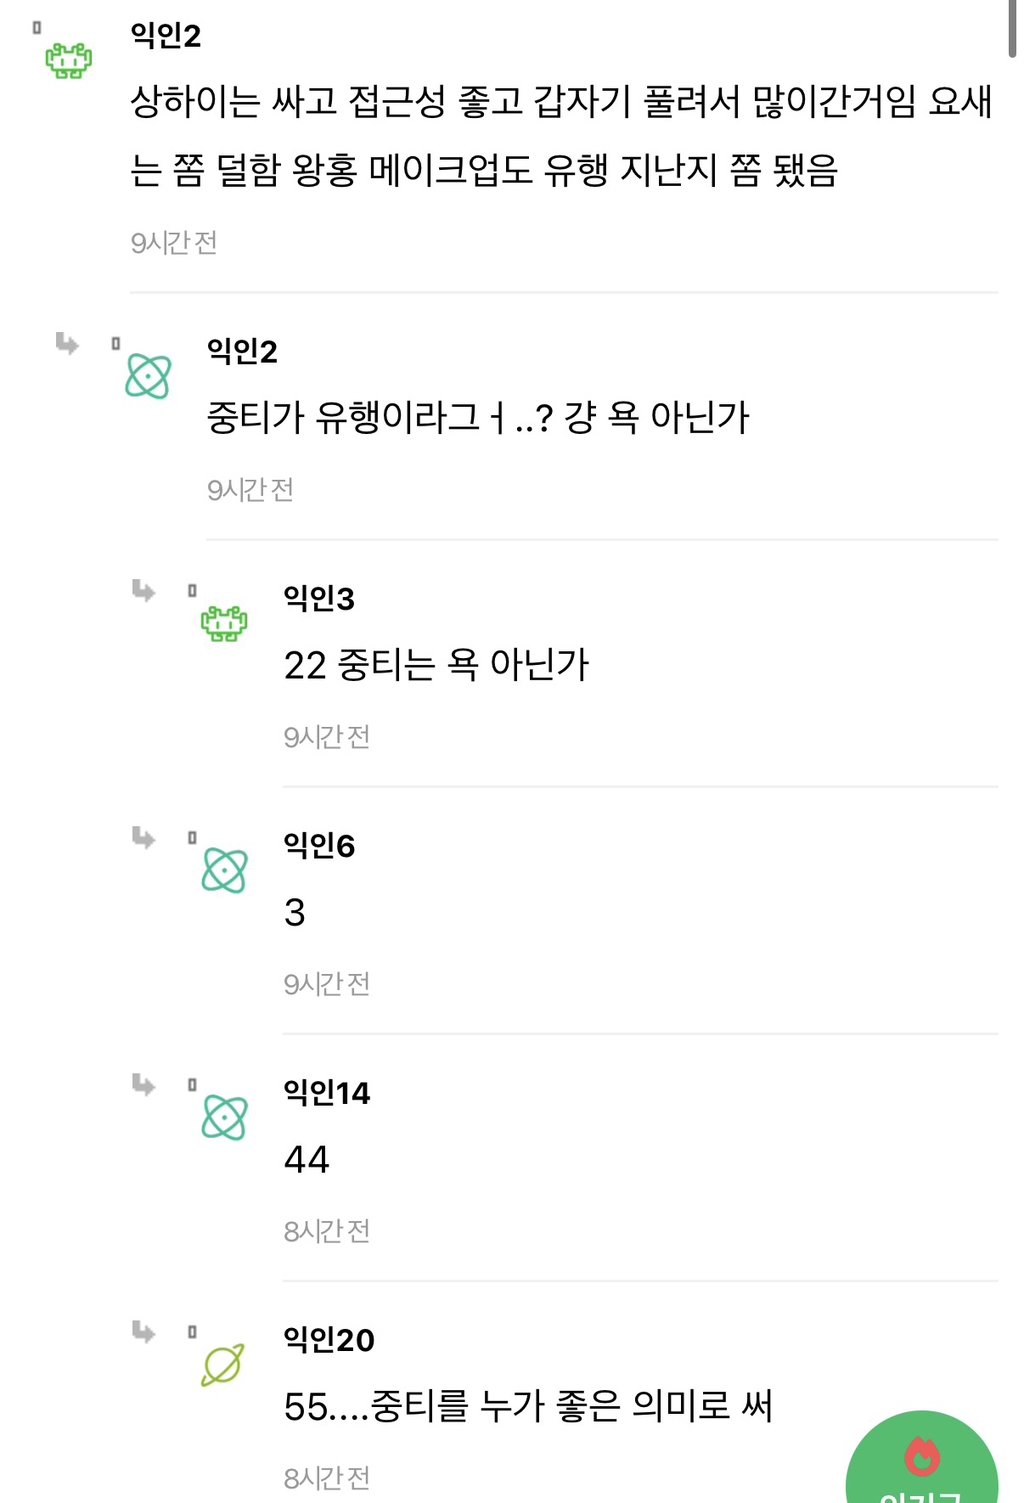
Task: Expand the reply arrow beside 익인6's comment
Action: [143, 839]
